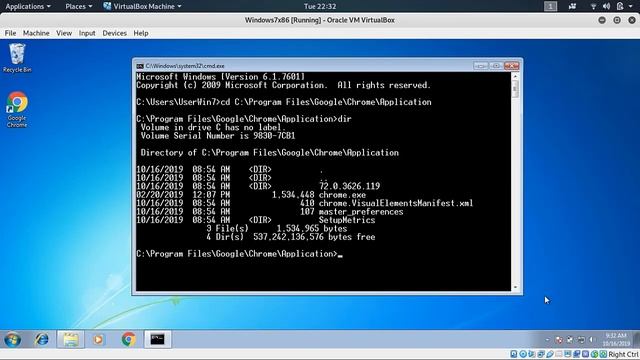Click the master_preferences file entry
The image size is (640, 360).
pos(361,211)
